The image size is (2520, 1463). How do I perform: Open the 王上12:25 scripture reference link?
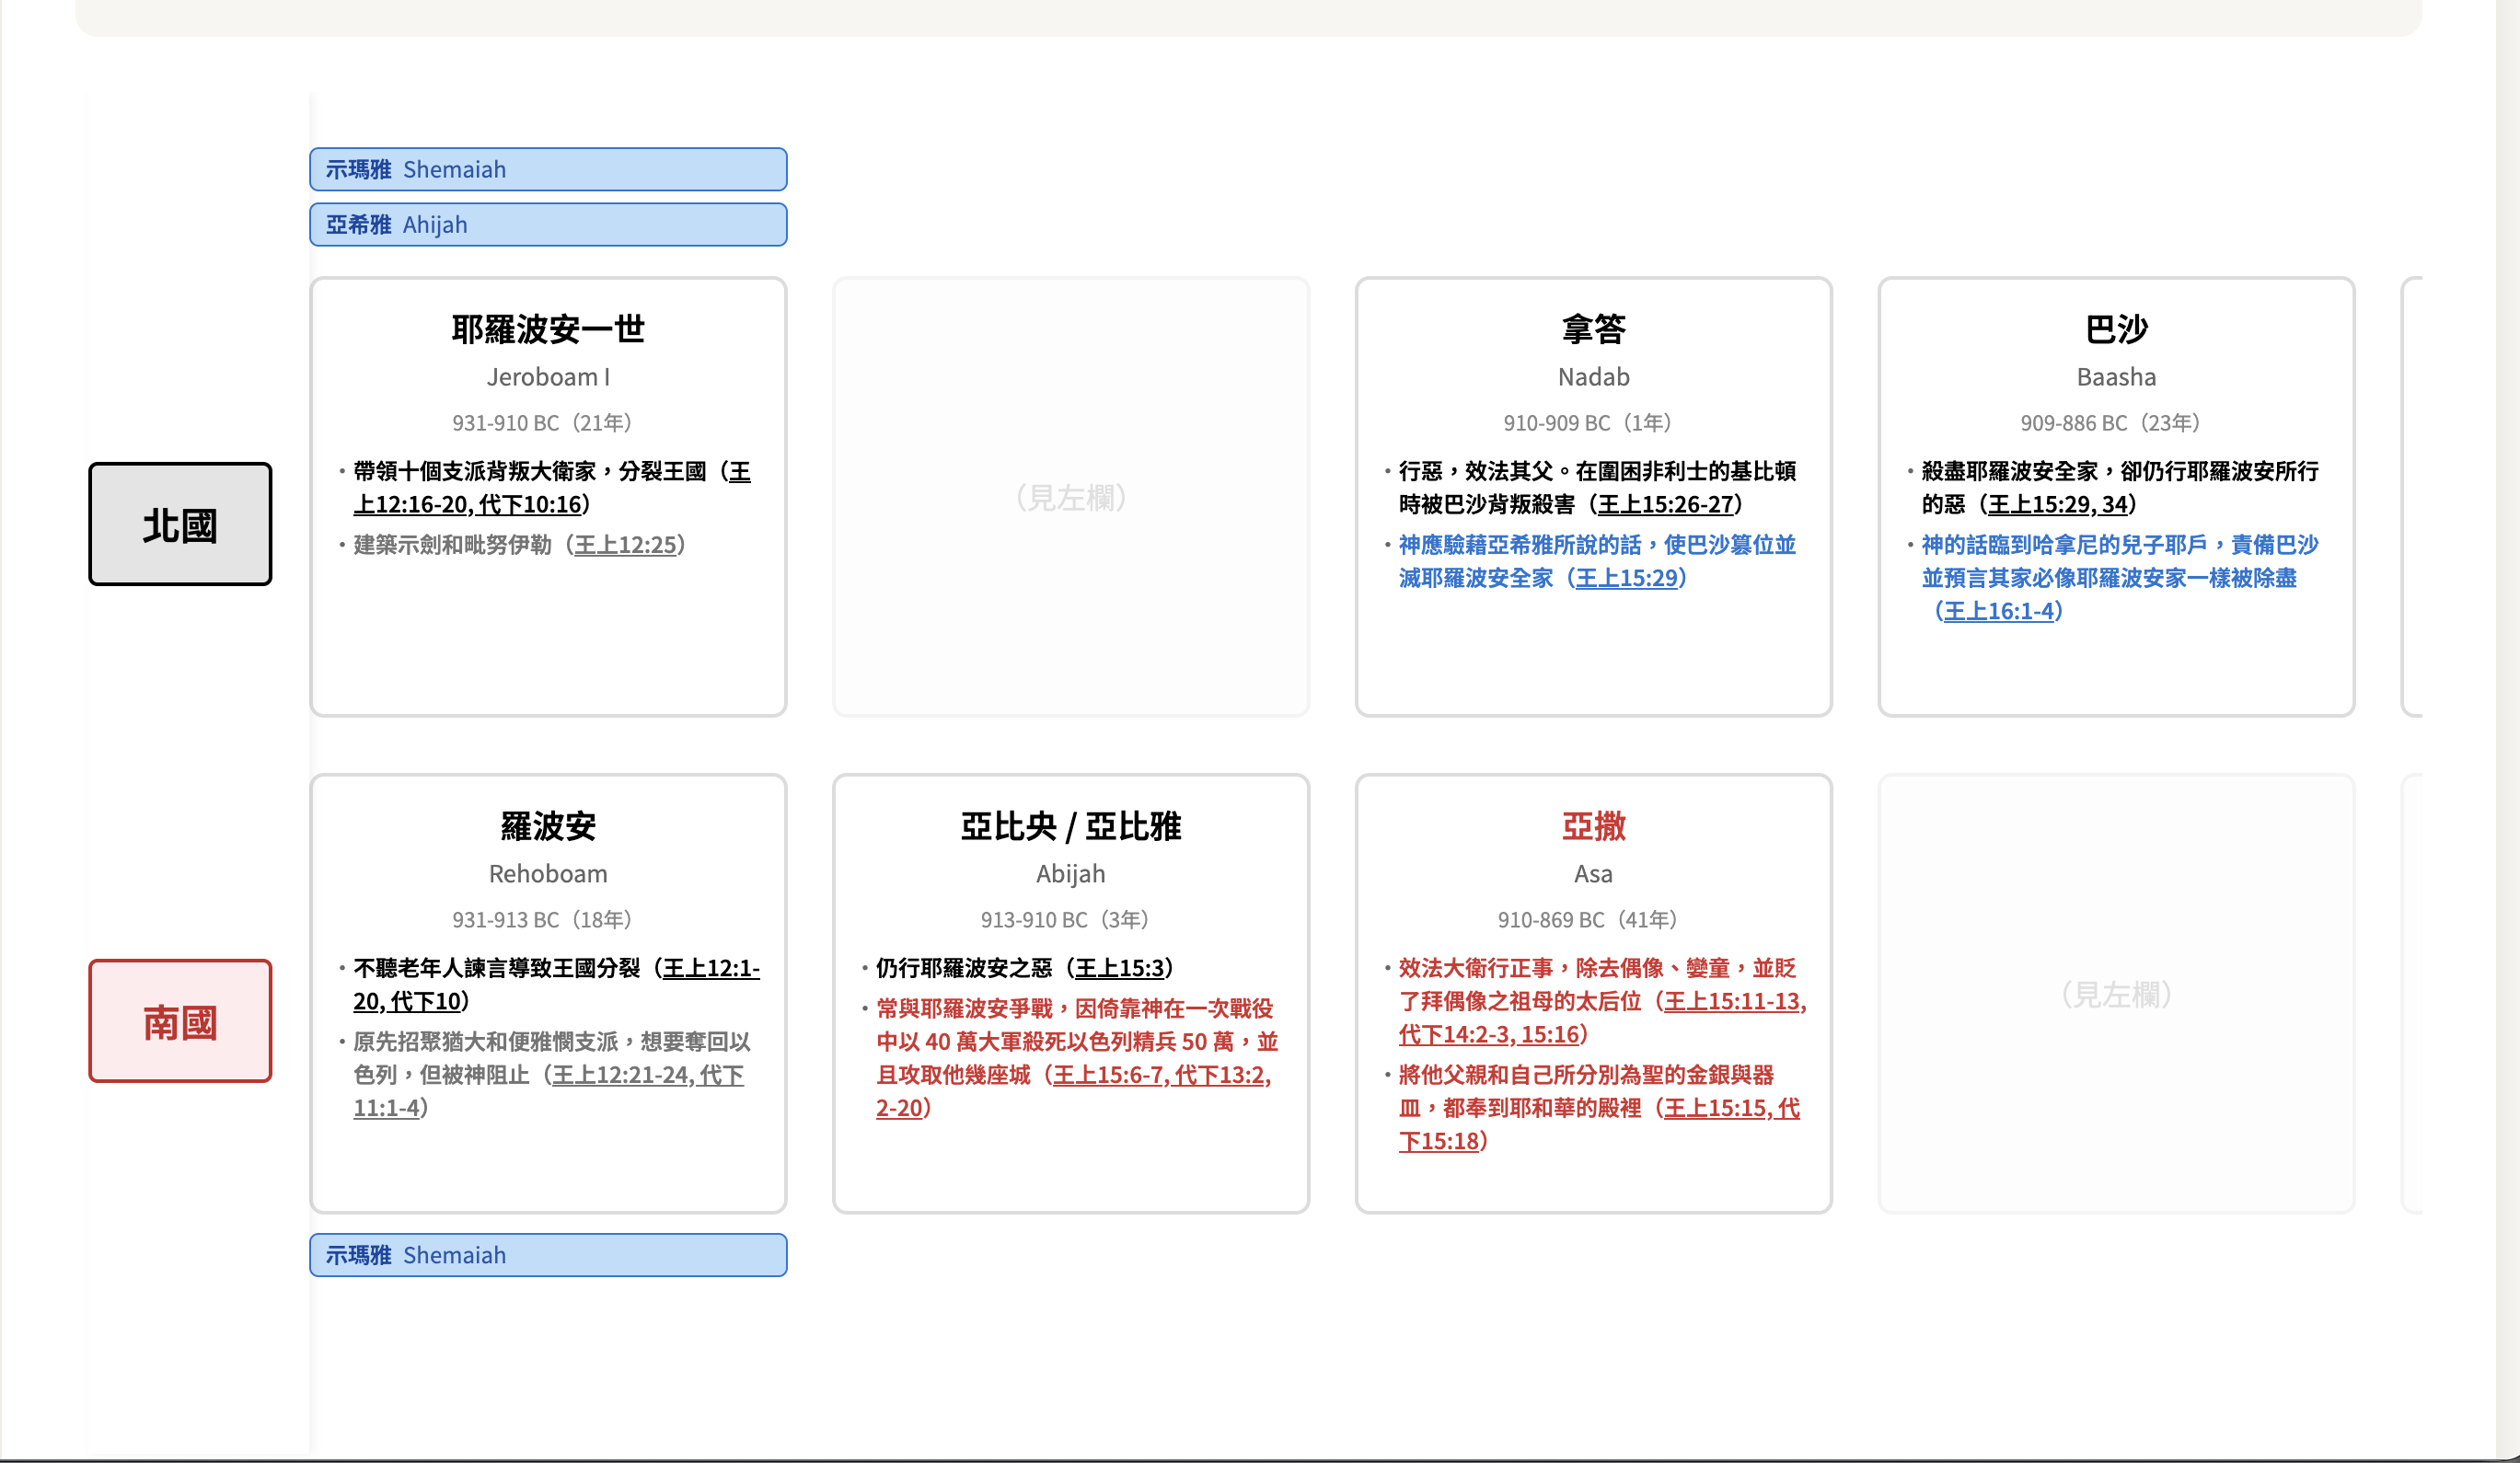point(625,545)
